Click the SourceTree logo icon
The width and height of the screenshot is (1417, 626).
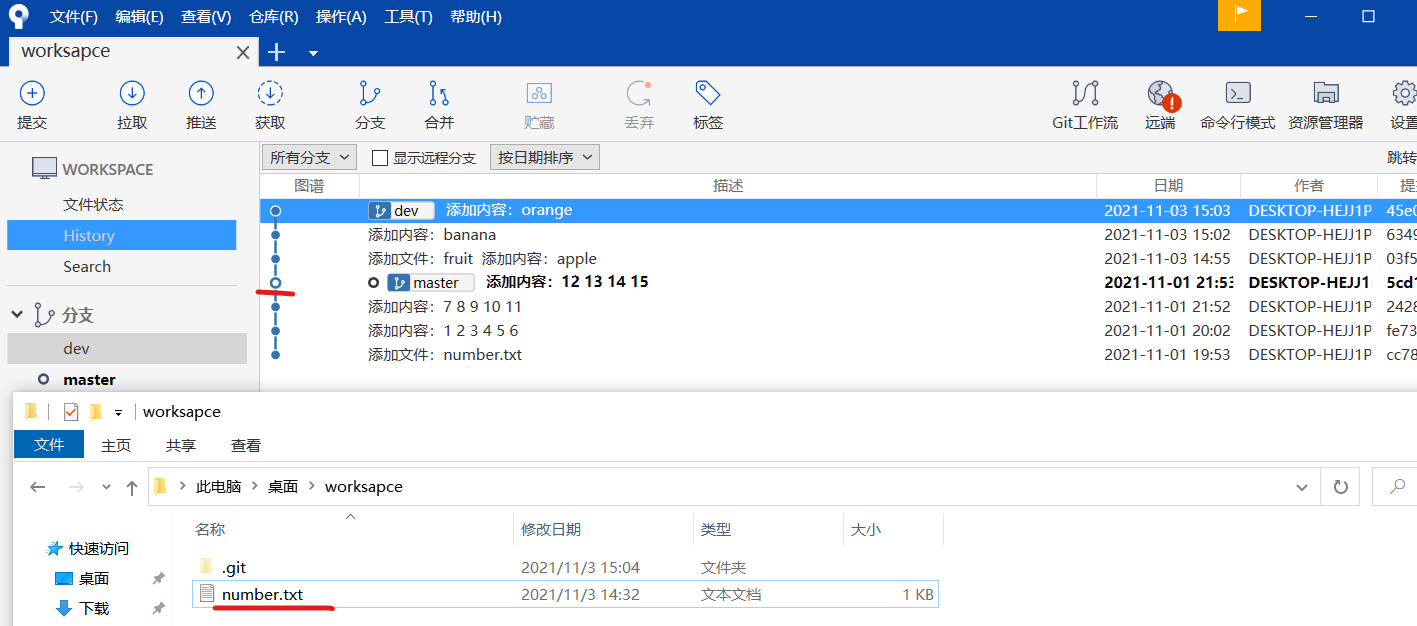pyautogui.click(x=16, y=16)
